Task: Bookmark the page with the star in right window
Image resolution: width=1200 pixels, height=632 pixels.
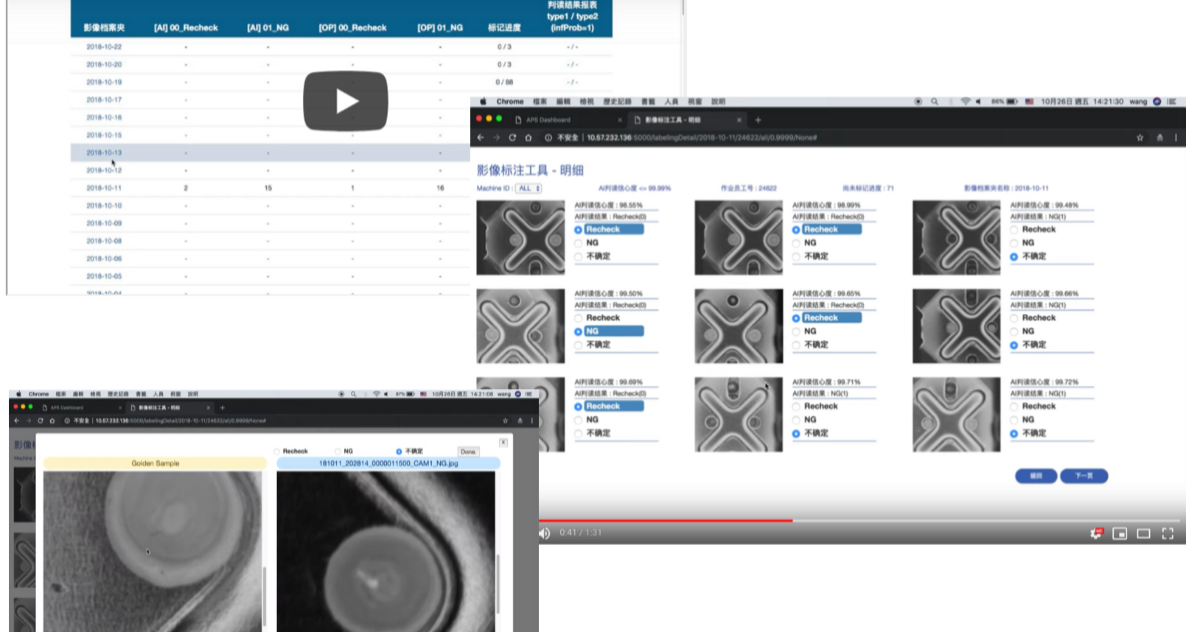Action: click(1140, 137)
